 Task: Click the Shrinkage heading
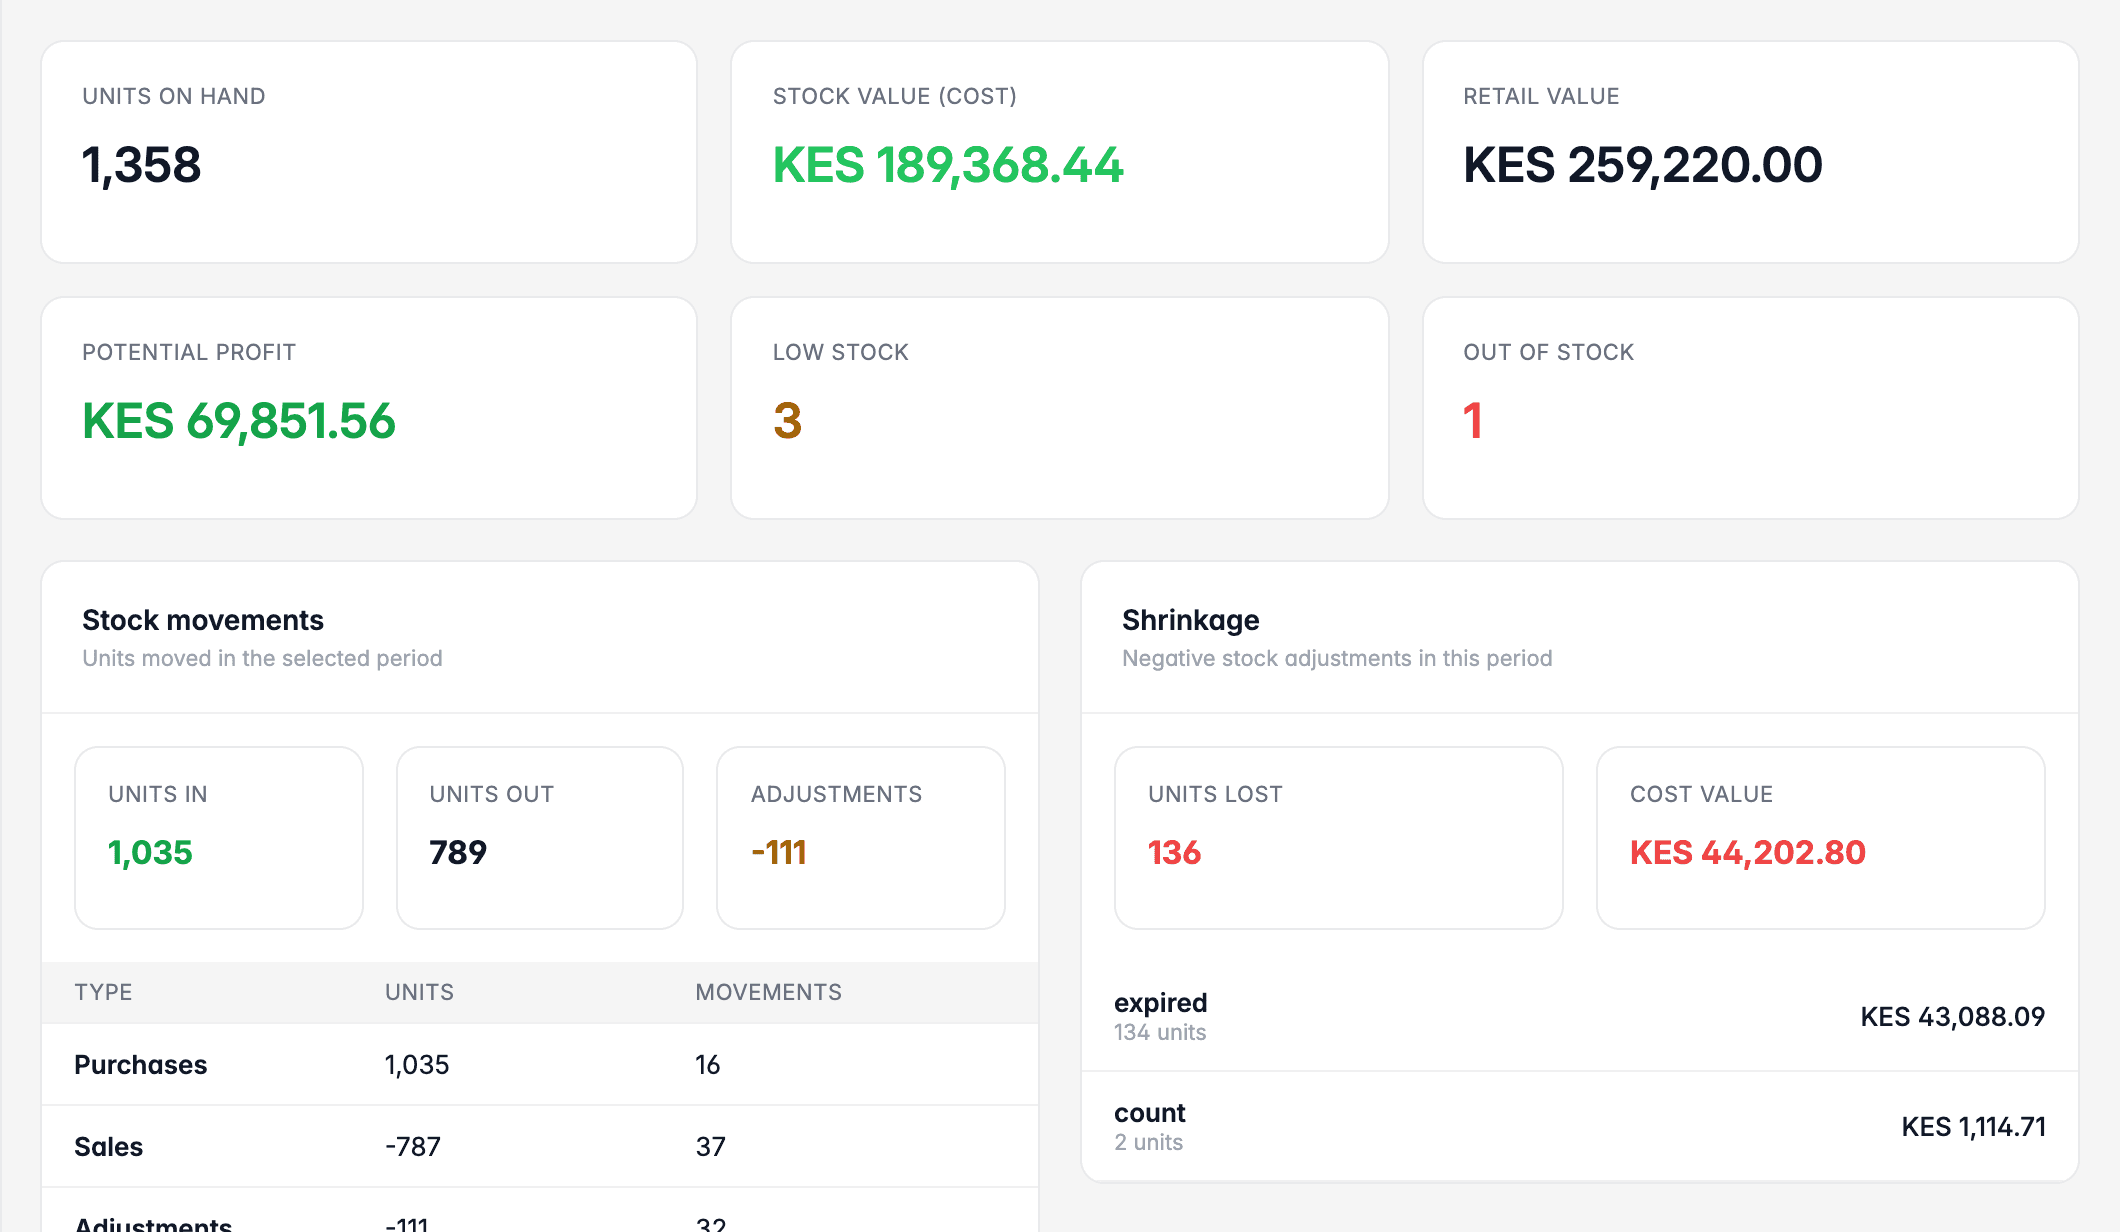point(1190,620)
